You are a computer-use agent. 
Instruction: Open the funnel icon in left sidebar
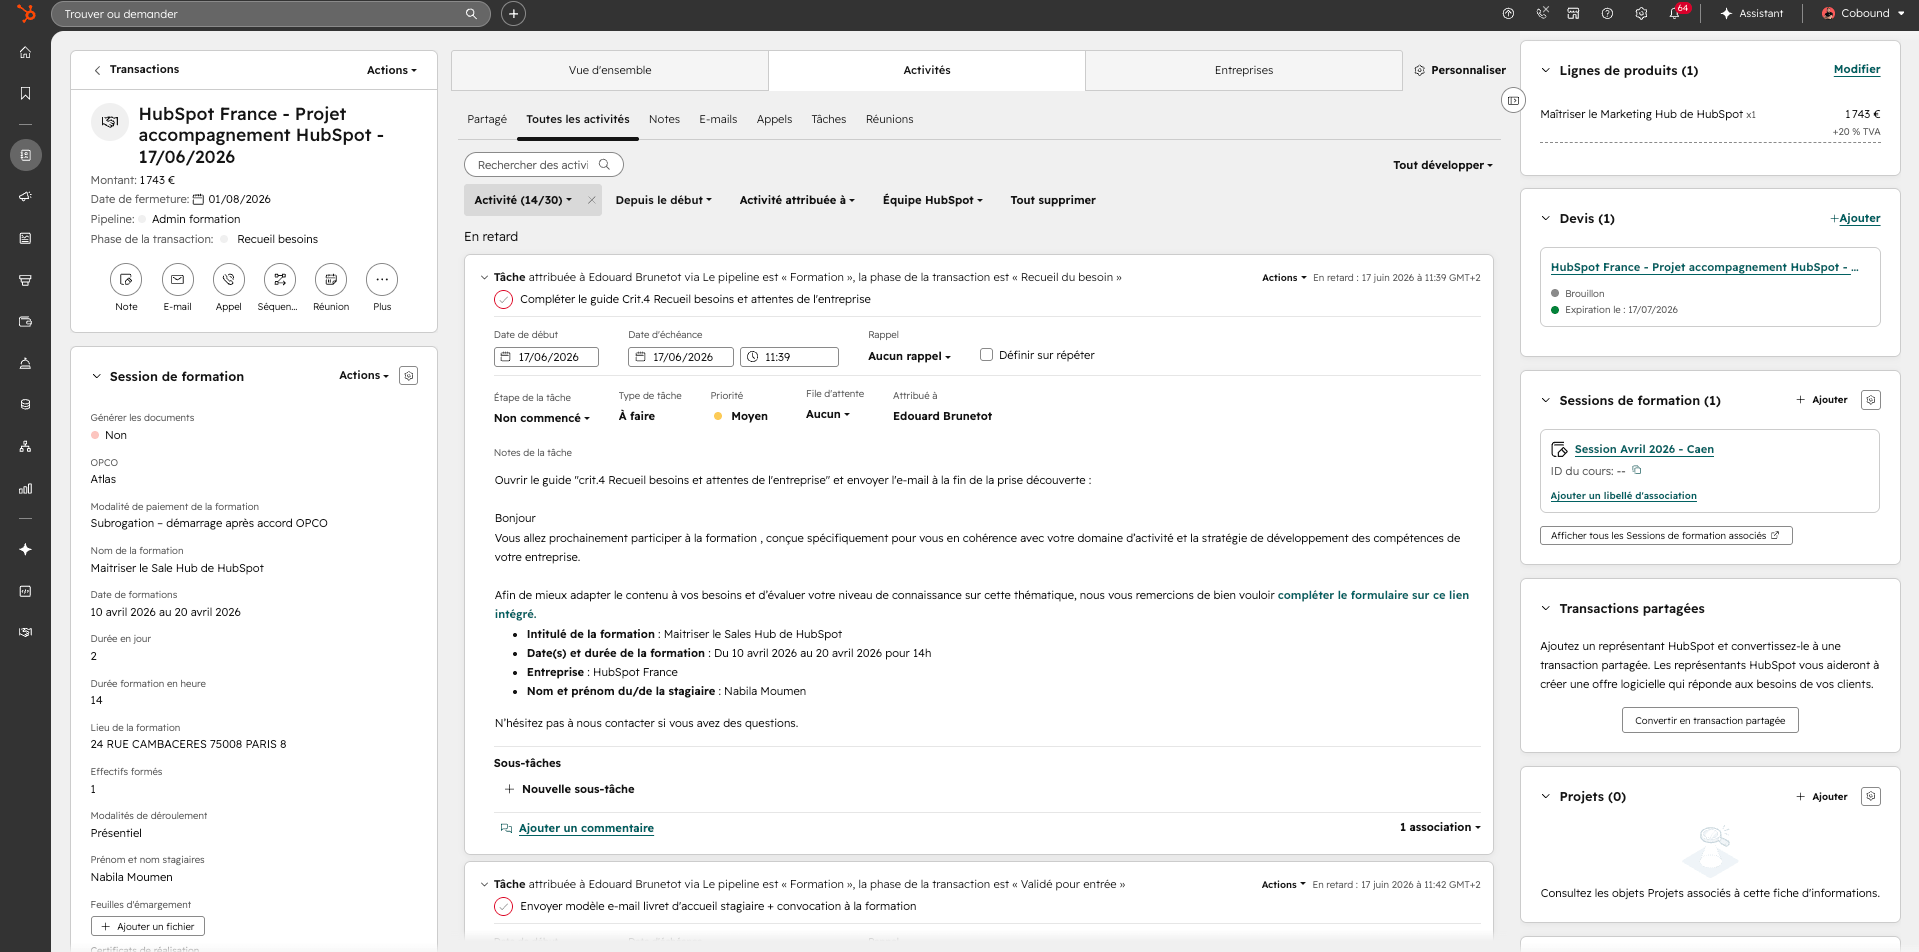(26, 280)
